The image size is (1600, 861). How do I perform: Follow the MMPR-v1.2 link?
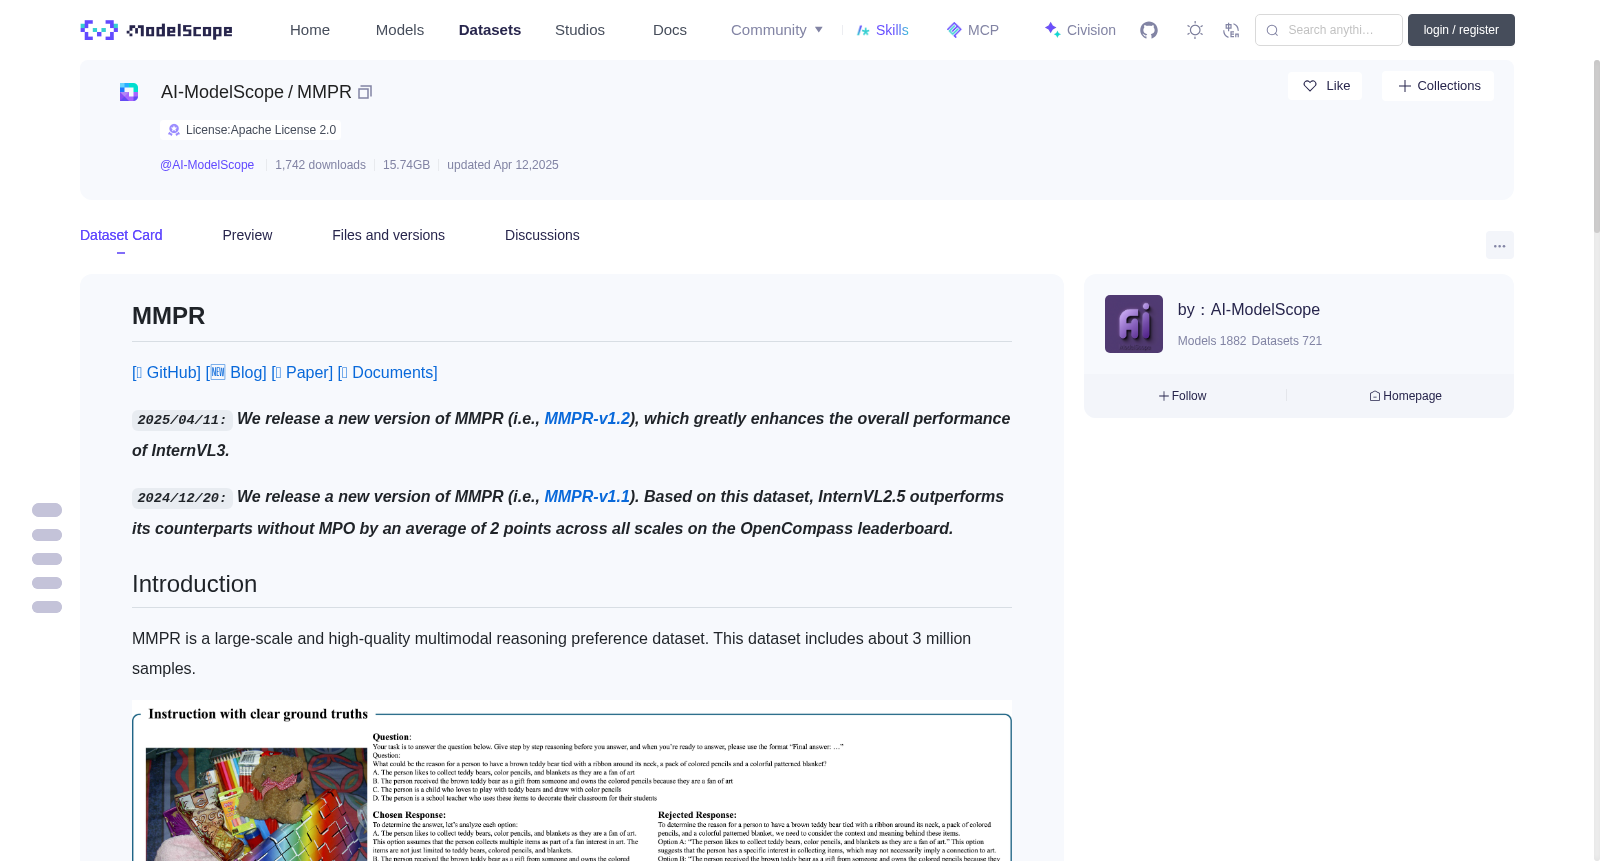point(587,418)
